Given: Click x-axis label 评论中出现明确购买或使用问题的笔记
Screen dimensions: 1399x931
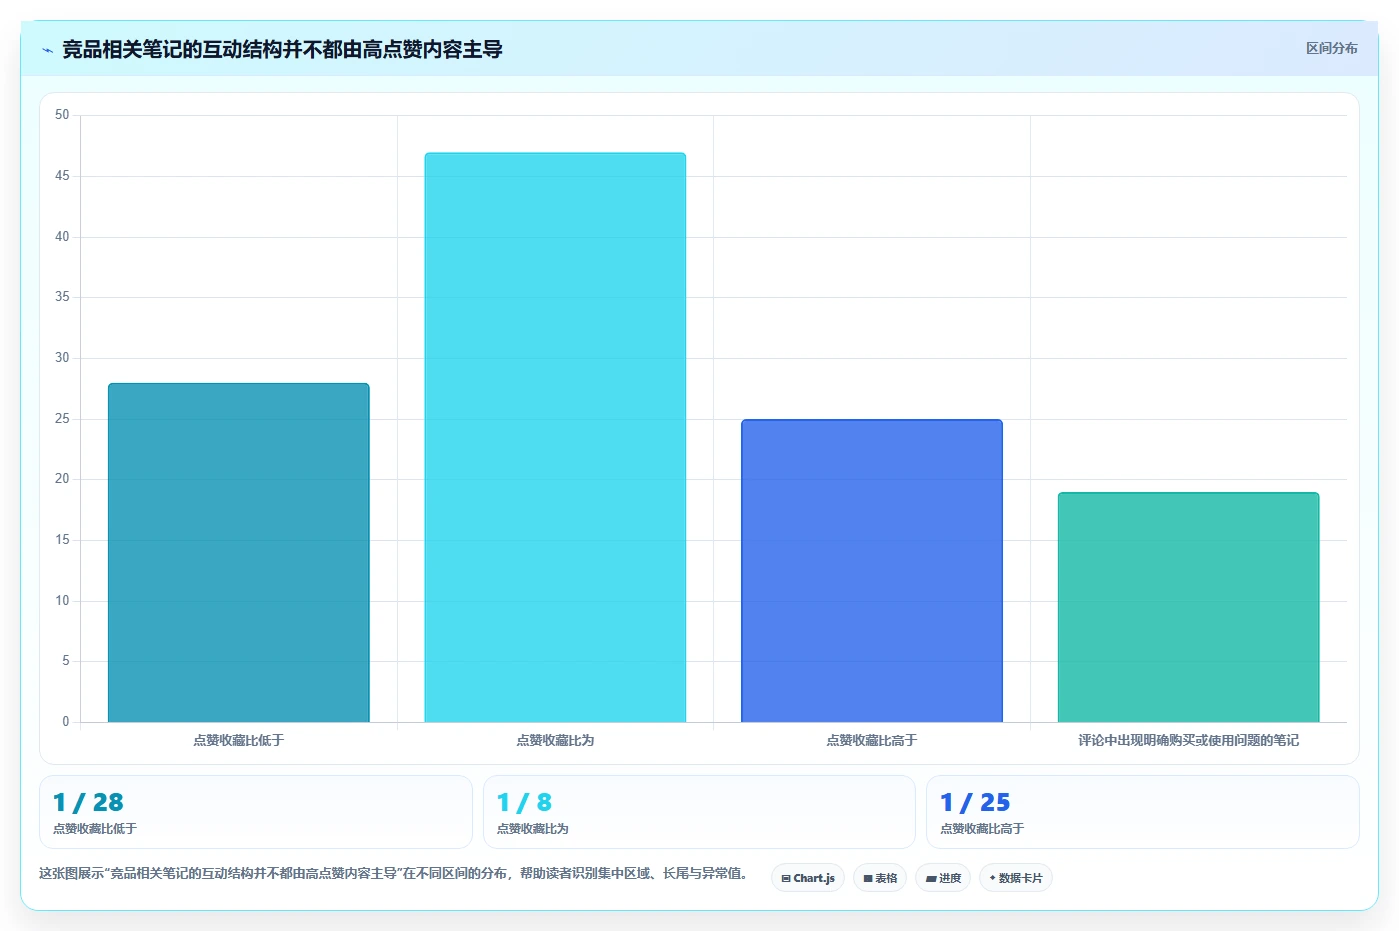Looking at the screenshot, I should click(1188, 740).
